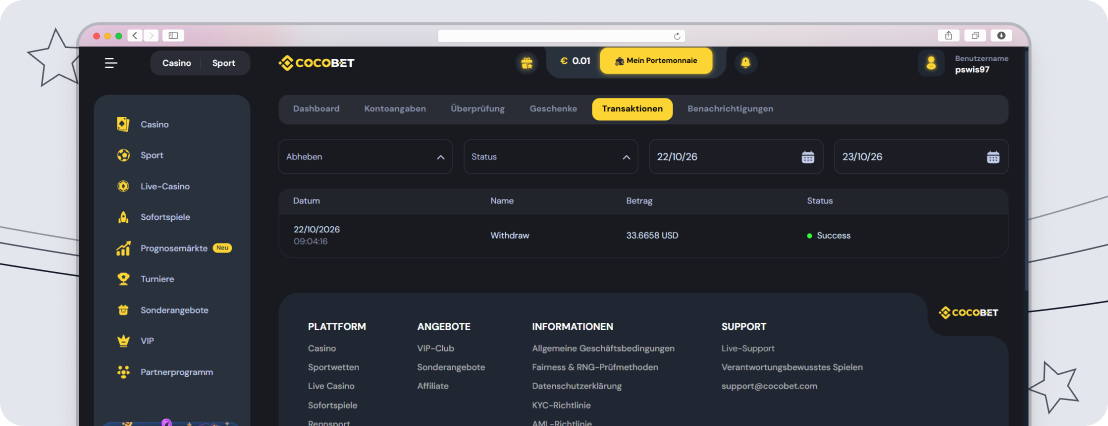Viewport: 1108px width, 426px height.
Task: Click the gift box icon in header
Action: 526,63
